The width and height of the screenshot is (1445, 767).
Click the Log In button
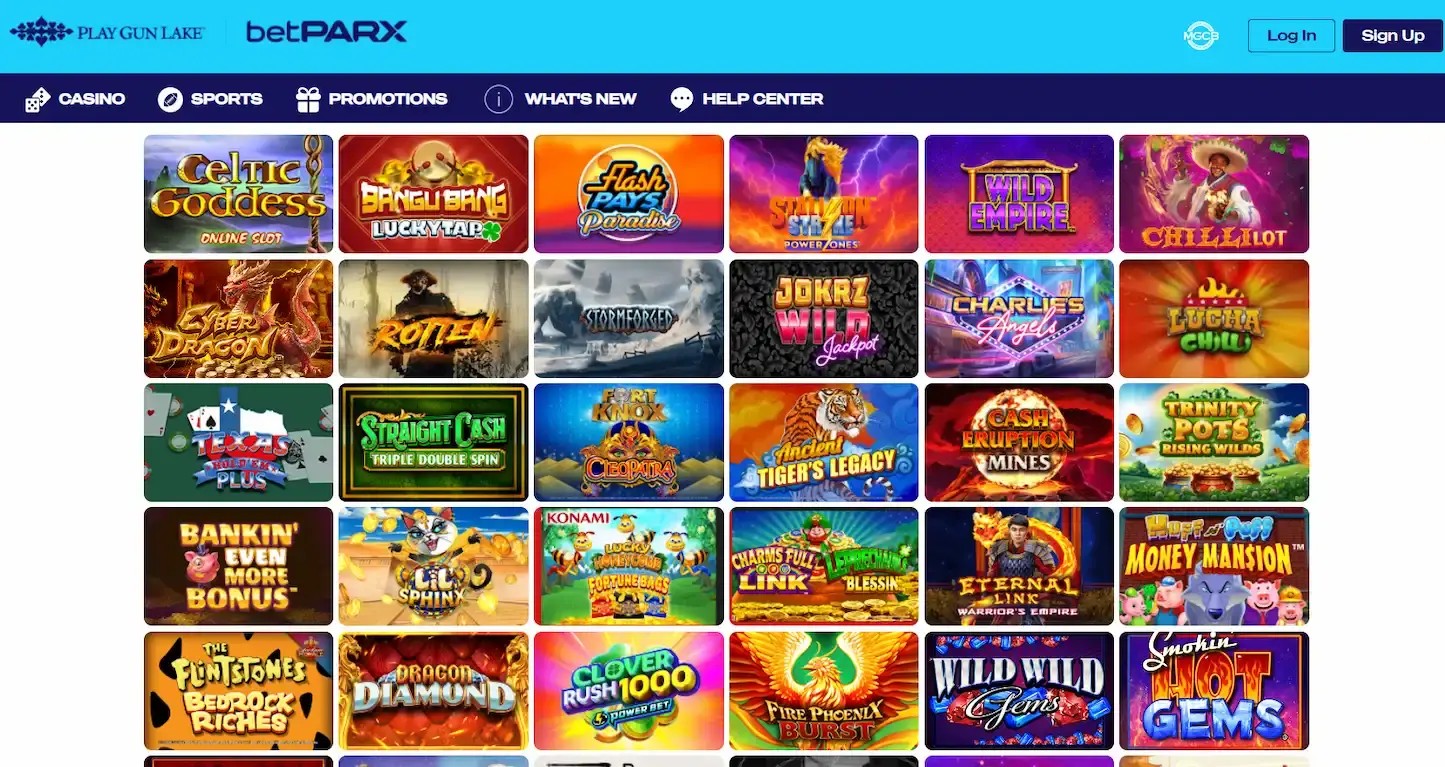click(1291, 35)
